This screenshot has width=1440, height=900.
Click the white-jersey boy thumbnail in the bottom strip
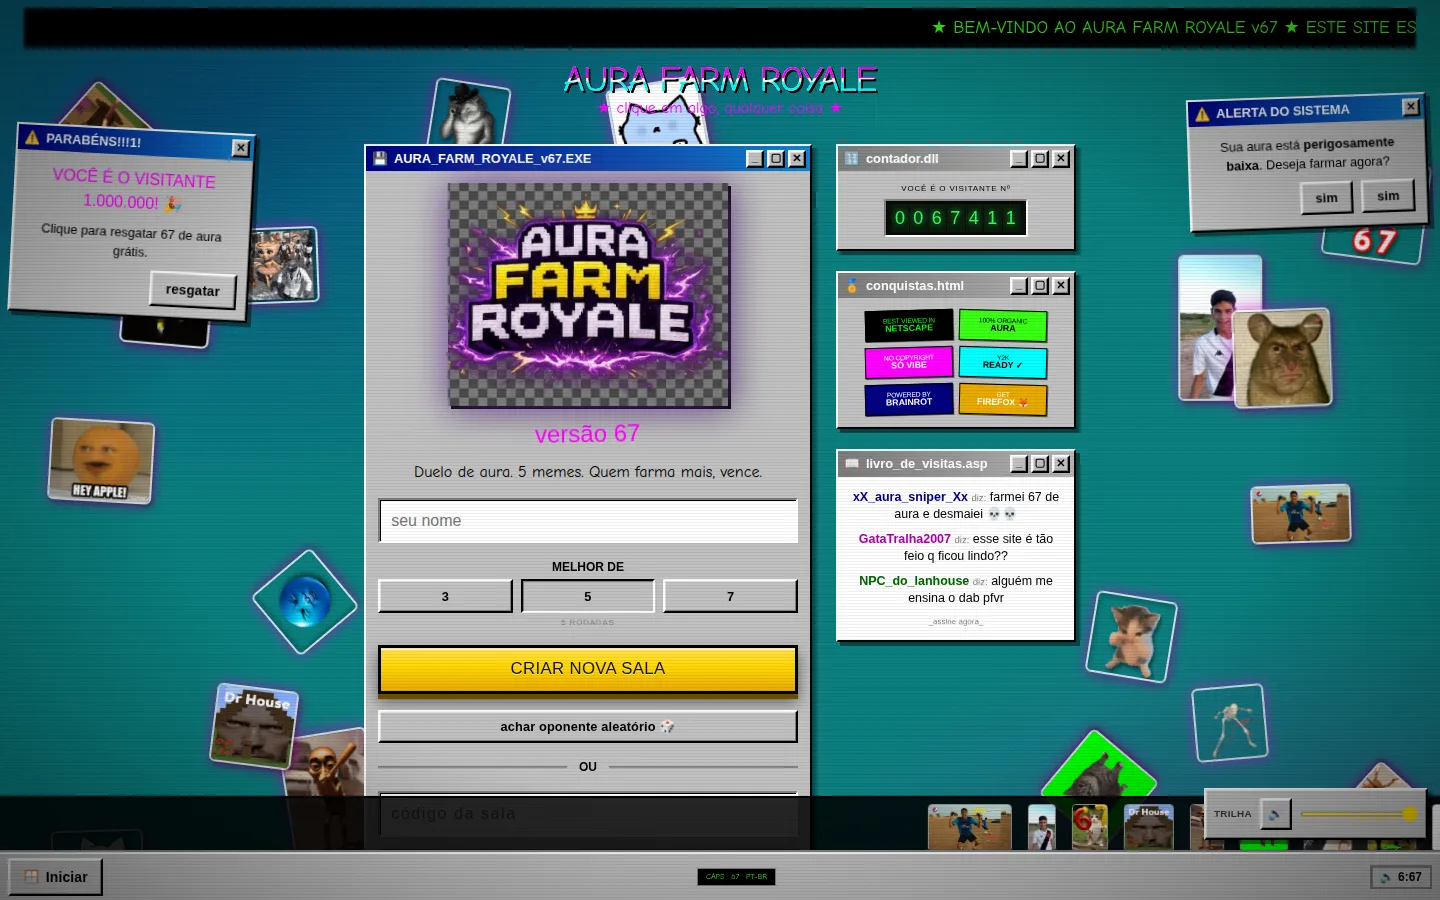click(x=1042, y=828)
